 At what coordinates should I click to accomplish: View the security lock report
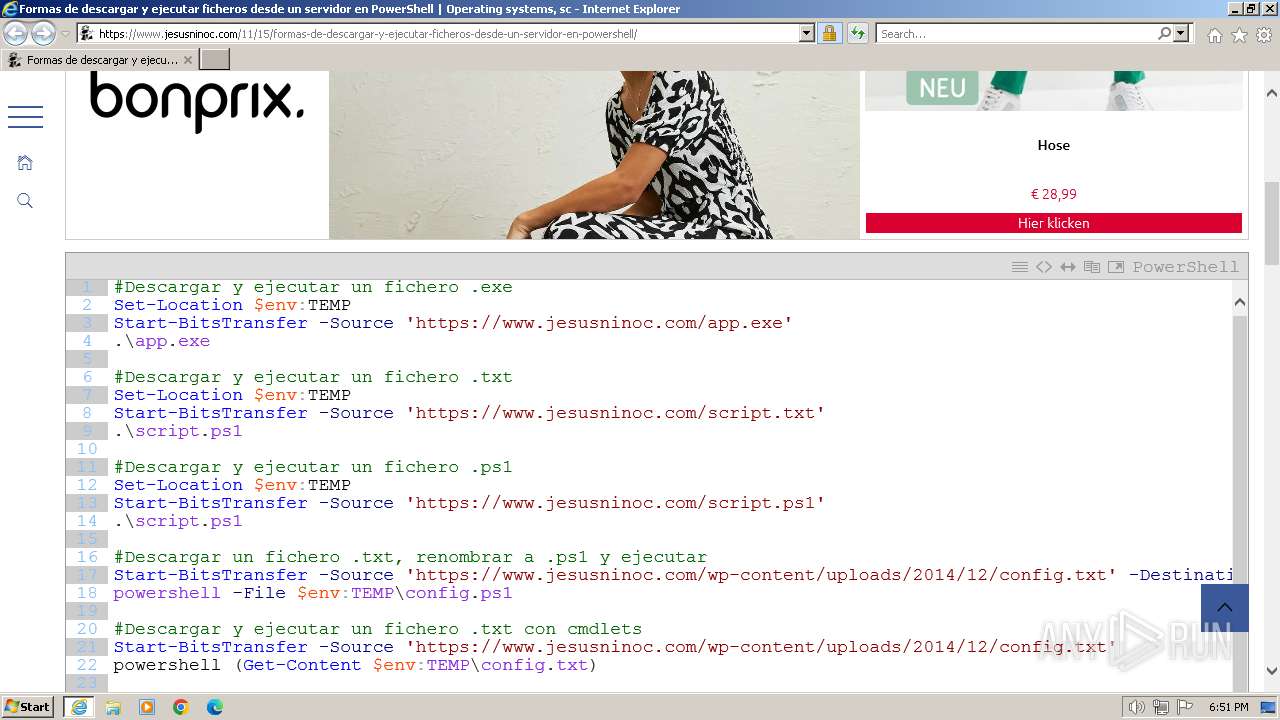pos(829,33)
